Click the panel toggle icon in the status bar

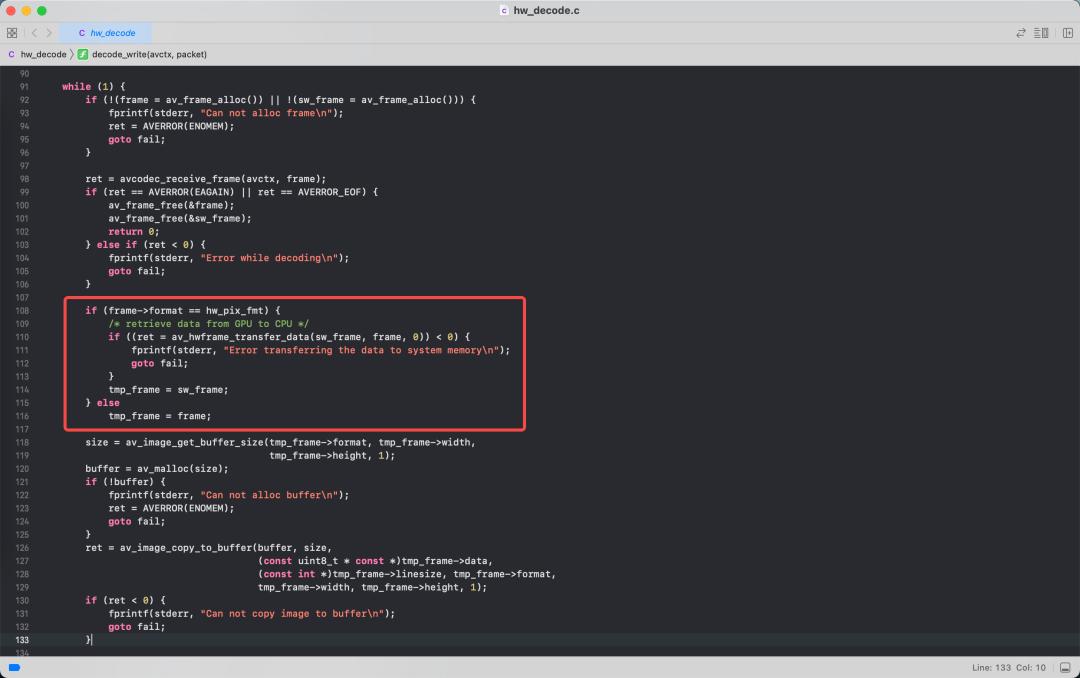tap(1065, 666)
